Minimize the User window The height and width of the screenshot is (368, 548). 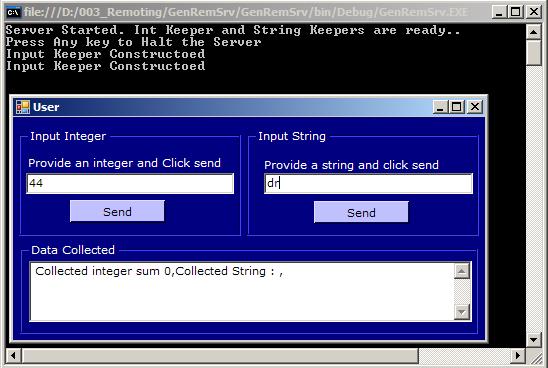pyautogui.click(x=440, y=107)
